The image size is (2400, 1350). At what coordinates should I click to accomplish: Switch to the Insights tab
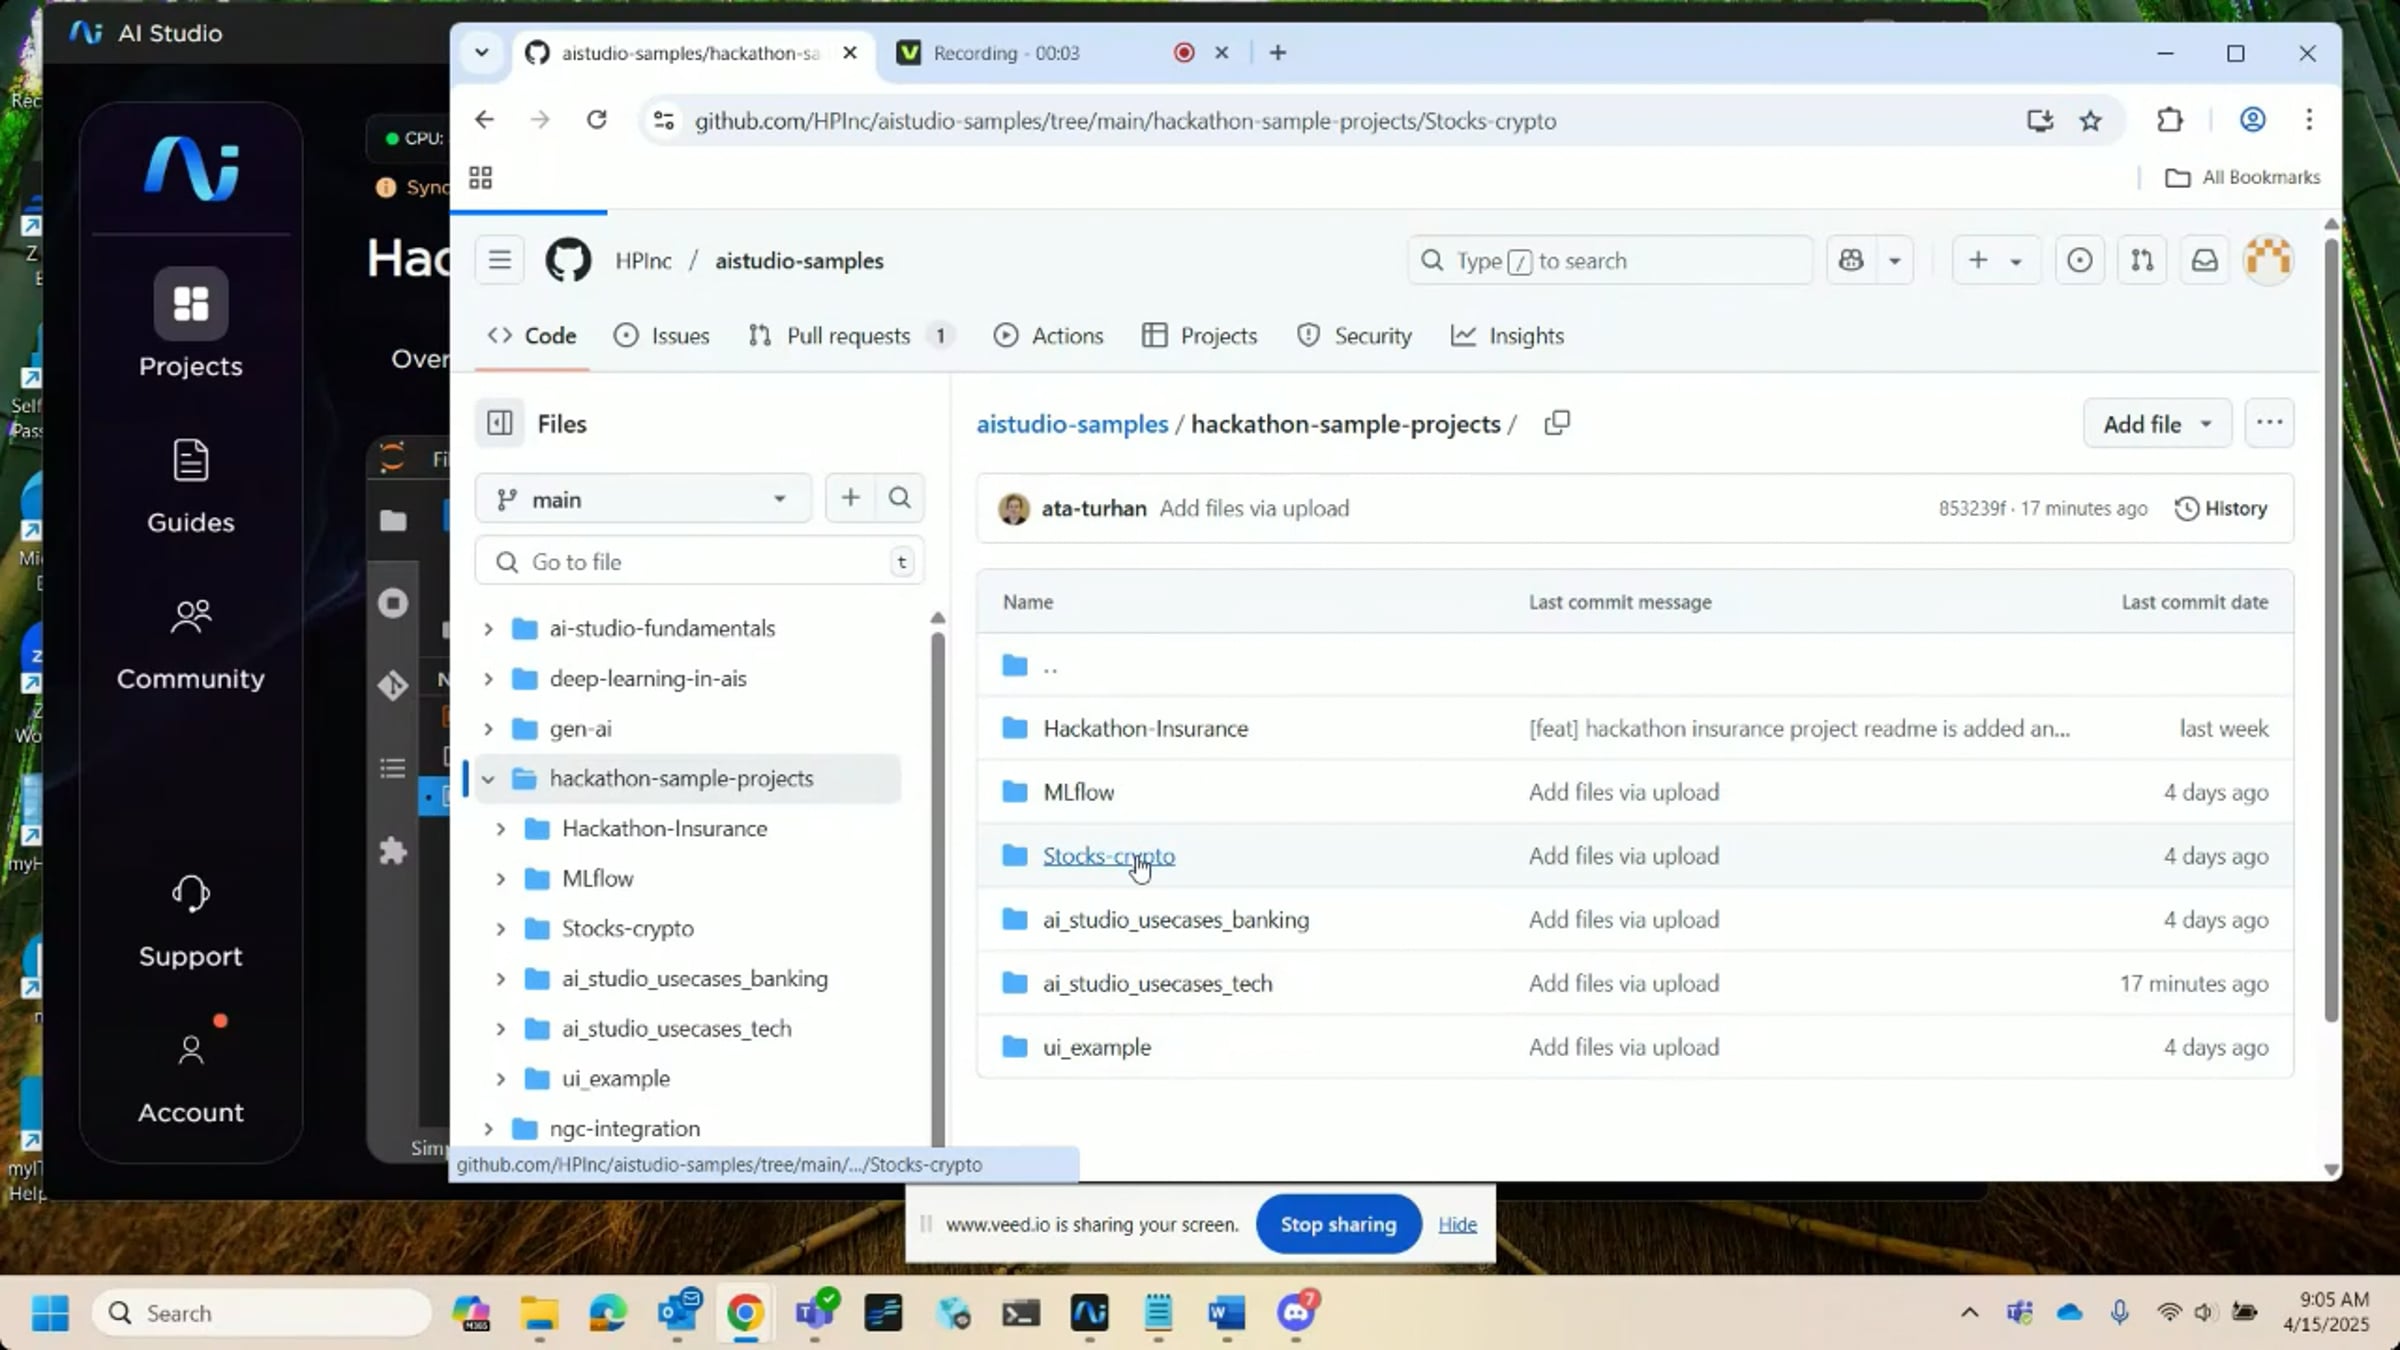(1507, 336)
